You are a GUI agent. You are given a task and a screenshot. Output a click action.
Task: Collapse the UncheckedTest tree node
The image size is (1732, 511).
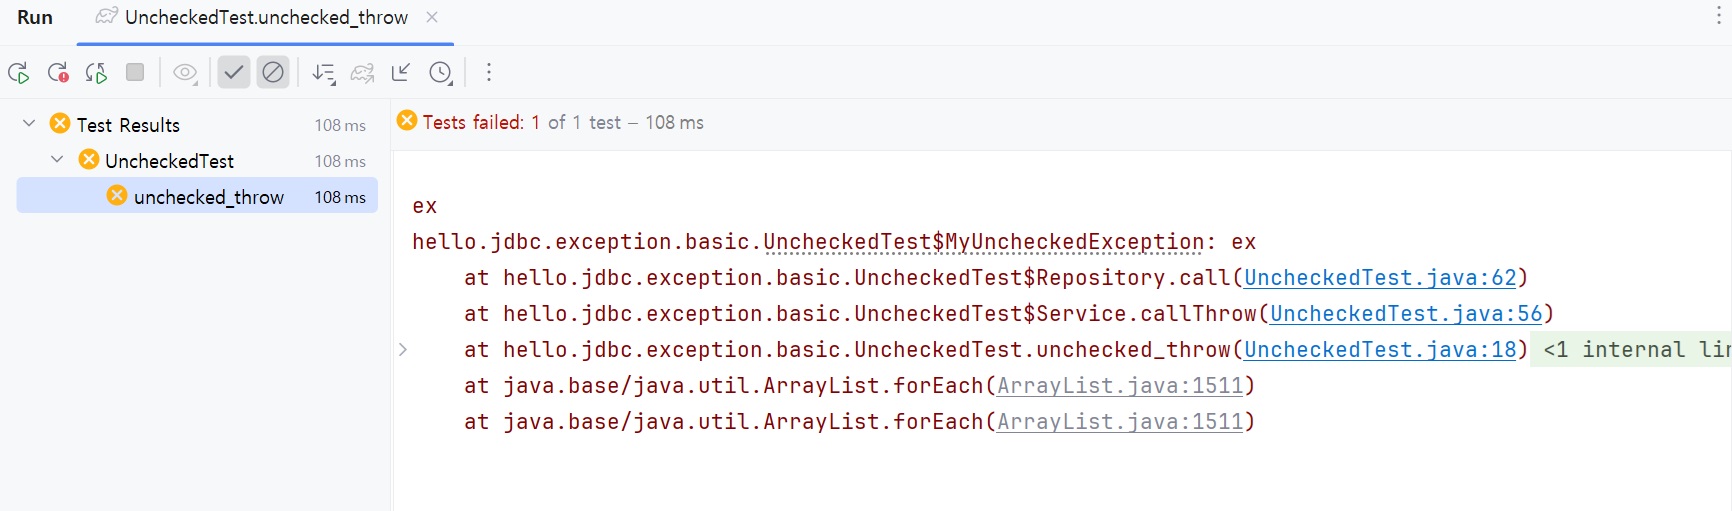[x=57, y=160]
